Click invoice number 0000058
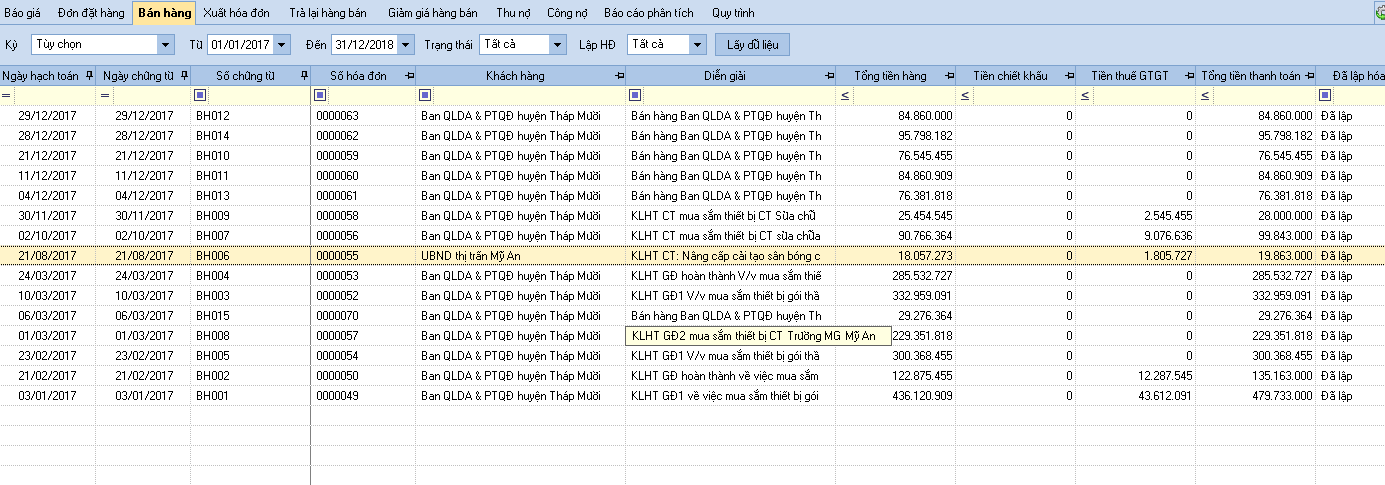 click(337, 216)
